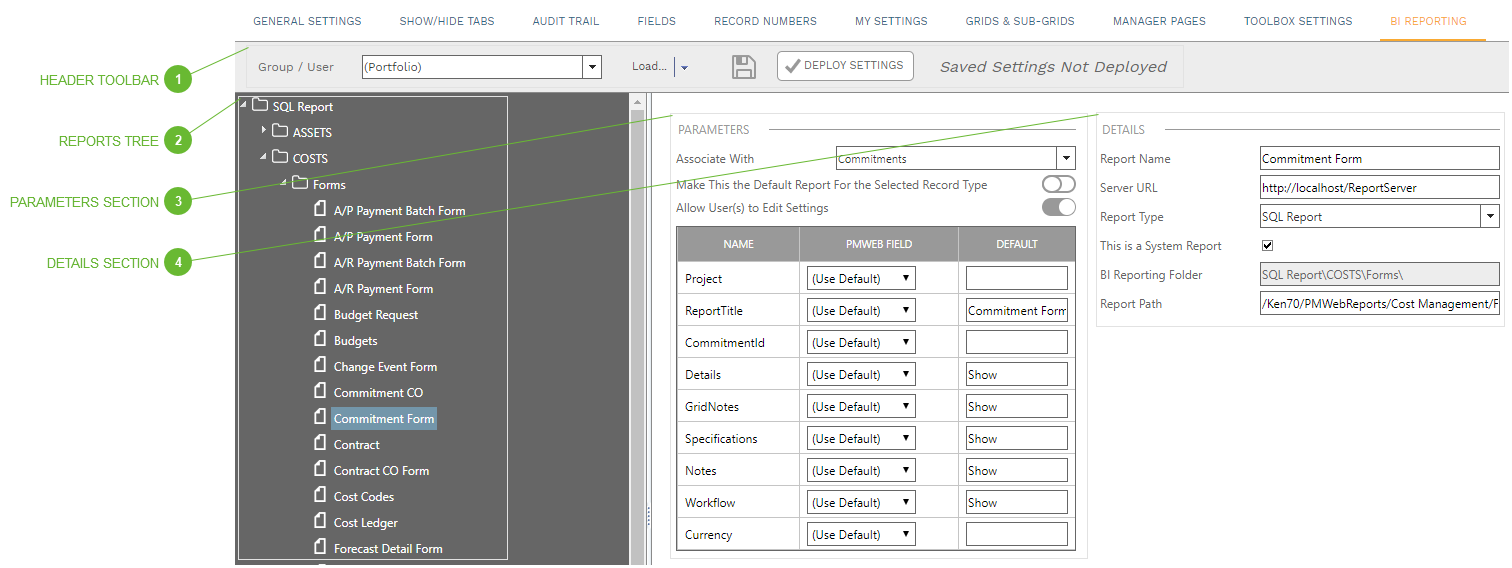Open the Toolbox Settings tab
1512x568 pixels.
click(1298, 21)
